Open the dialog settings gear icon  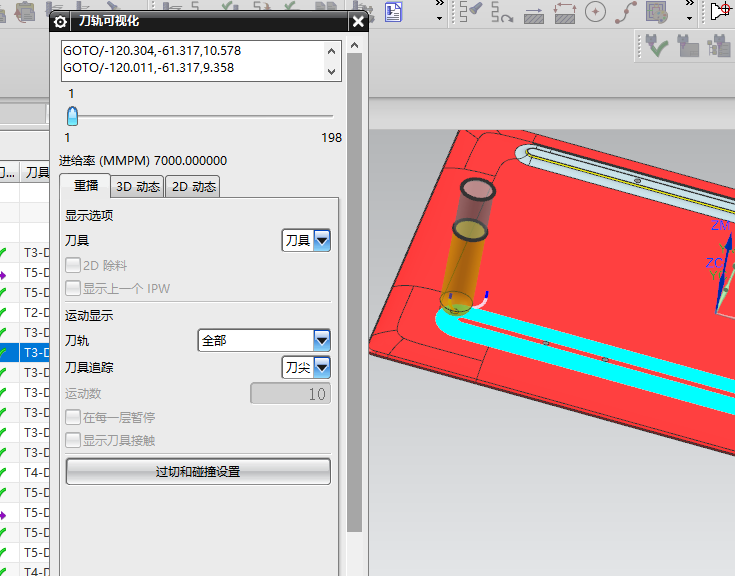click(x=60, y=22)
